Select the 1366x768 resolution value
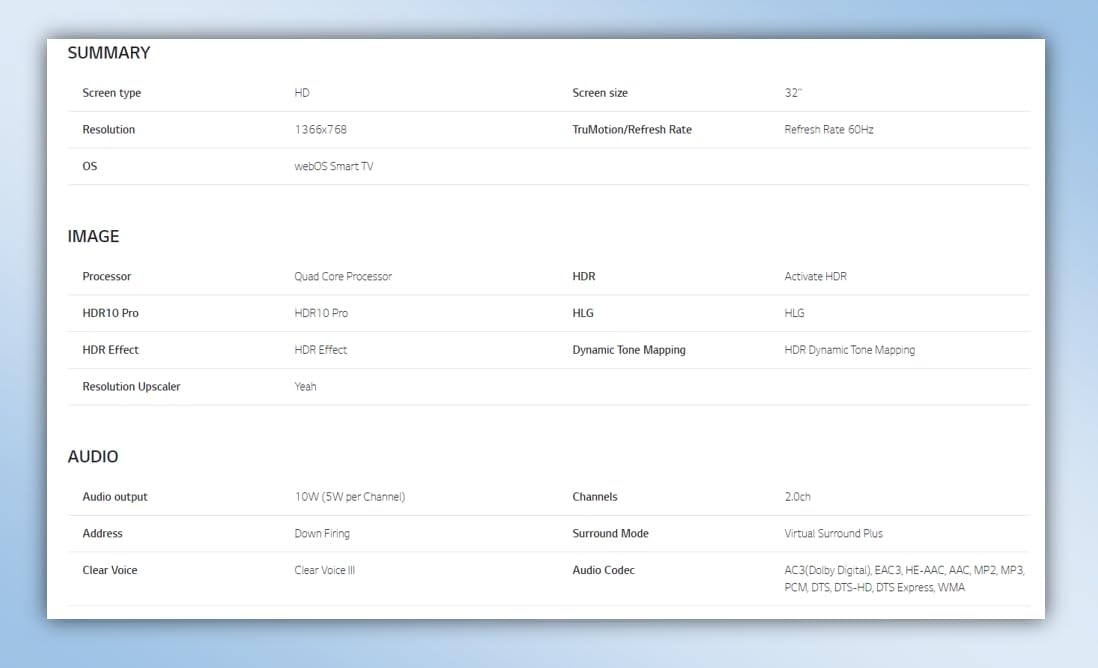 pos(320,130)
